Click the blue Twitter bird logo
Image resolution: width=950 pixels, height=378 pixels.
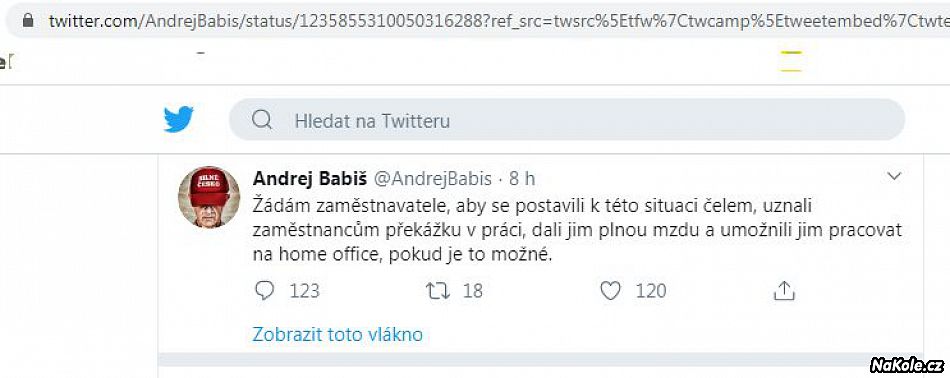179,119
